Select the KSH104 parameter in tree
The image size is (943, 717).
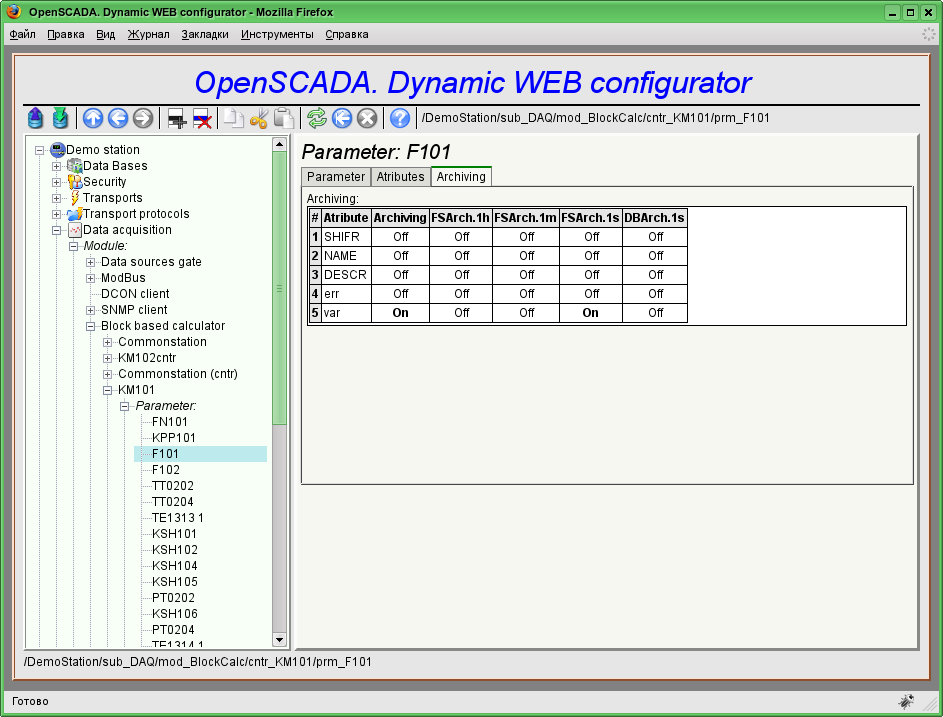175,565
